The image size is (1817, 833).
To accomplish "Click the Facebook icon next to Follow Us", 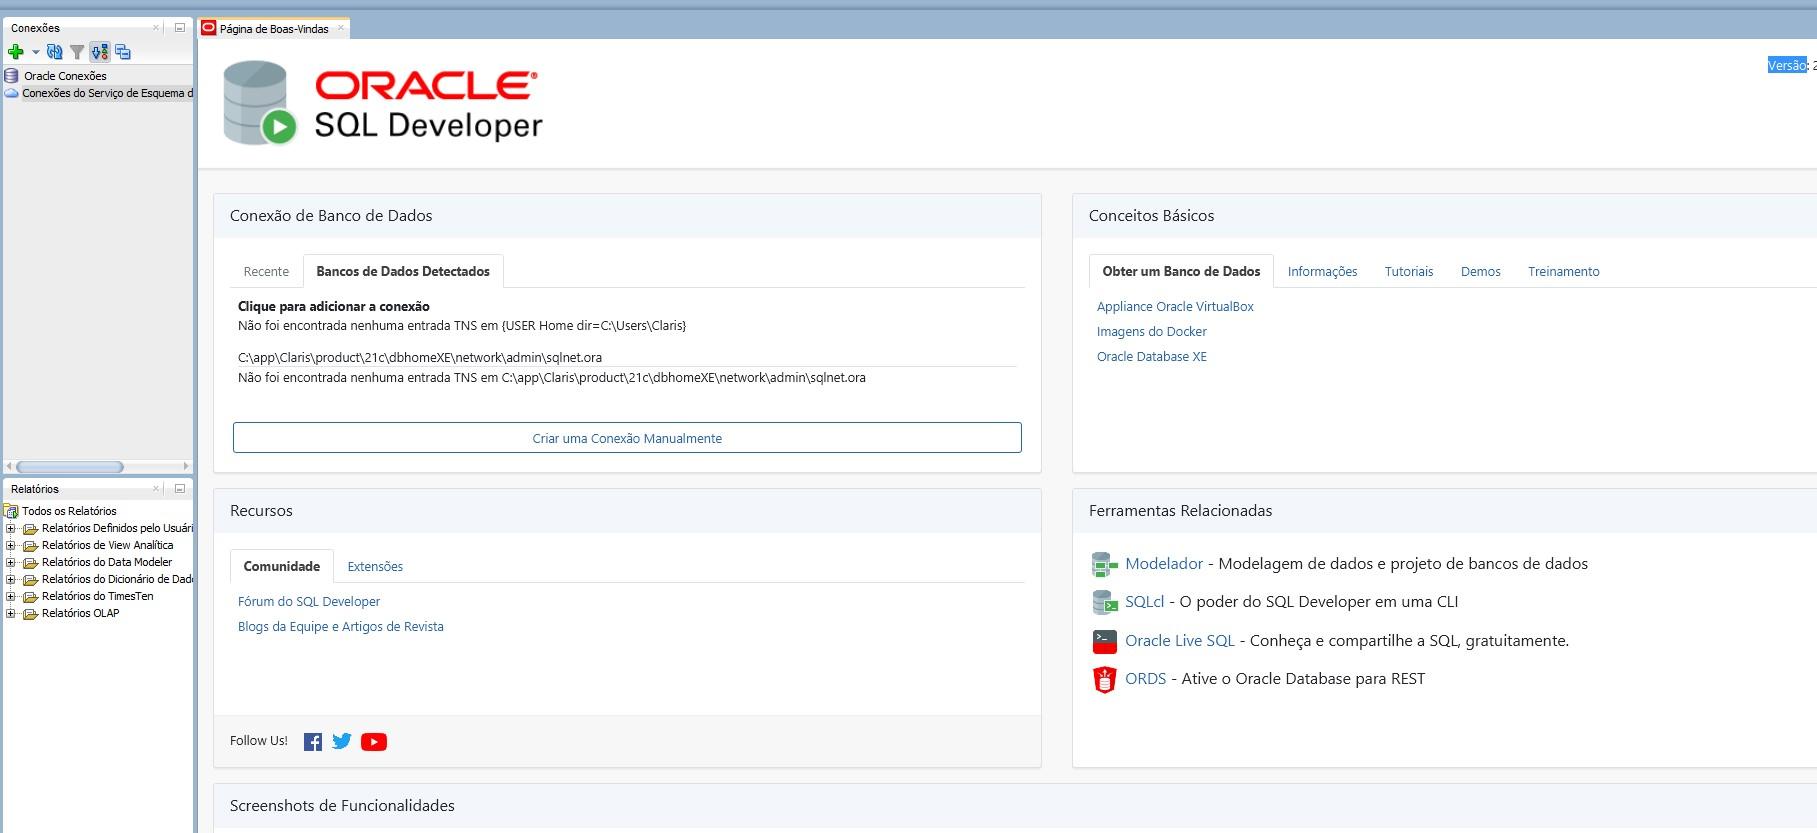I will [x=313, y=742].
